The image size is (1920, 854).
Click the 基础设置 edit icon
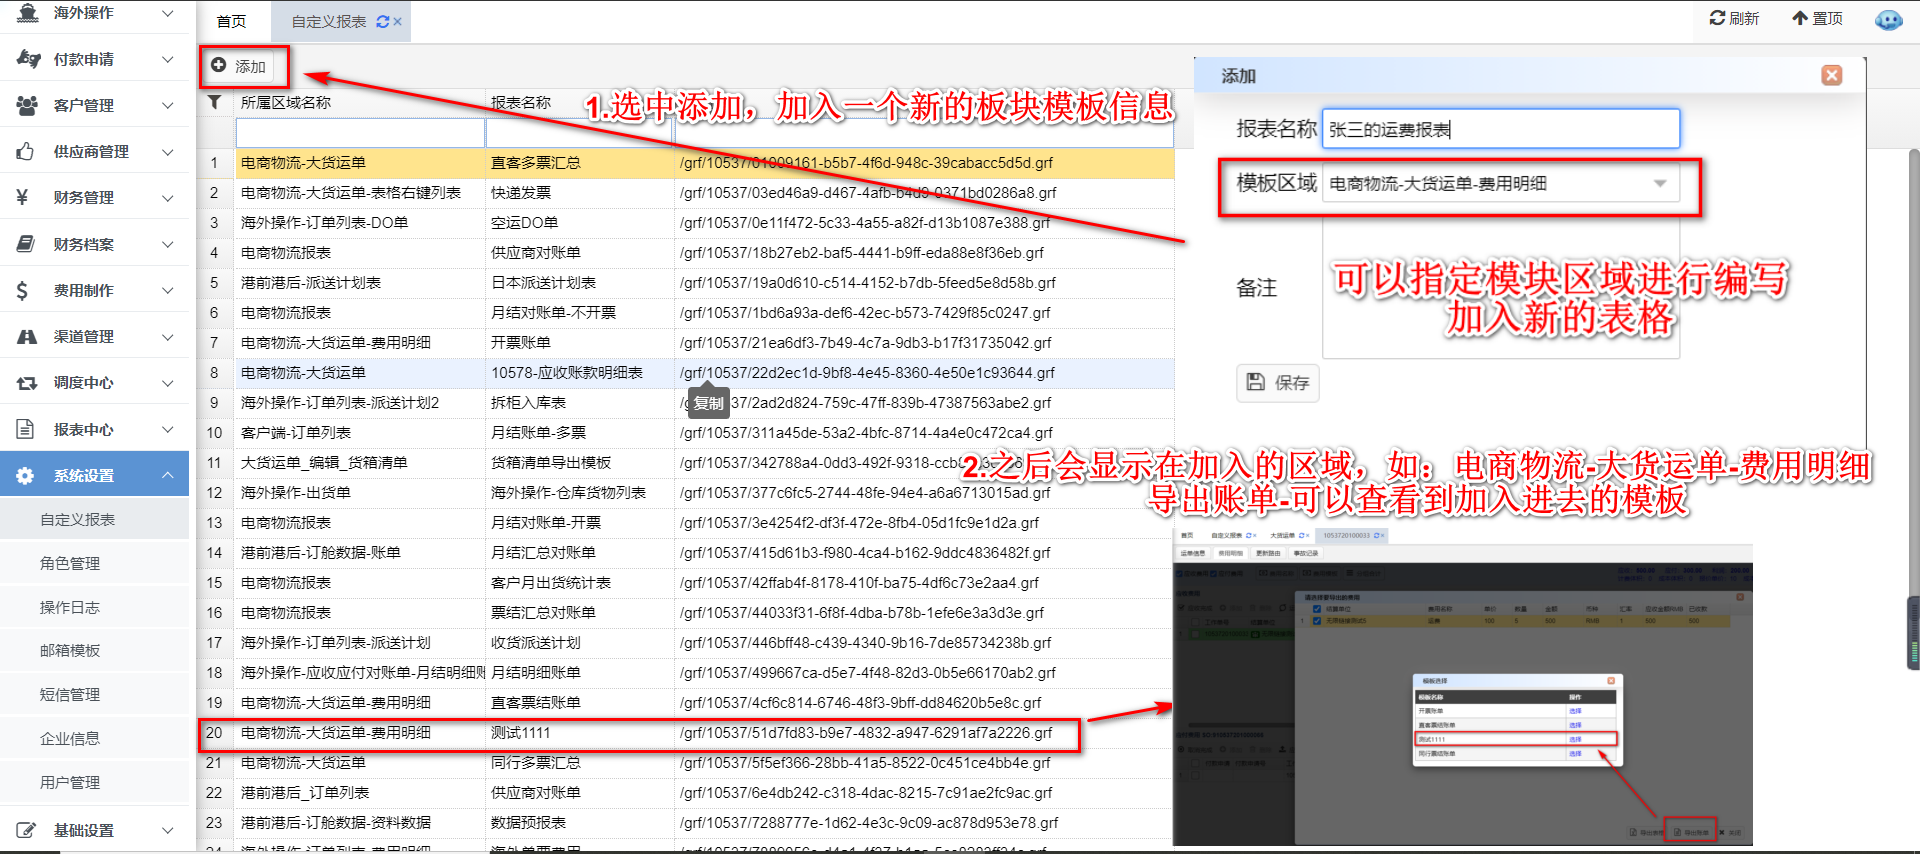click(27, 830)
